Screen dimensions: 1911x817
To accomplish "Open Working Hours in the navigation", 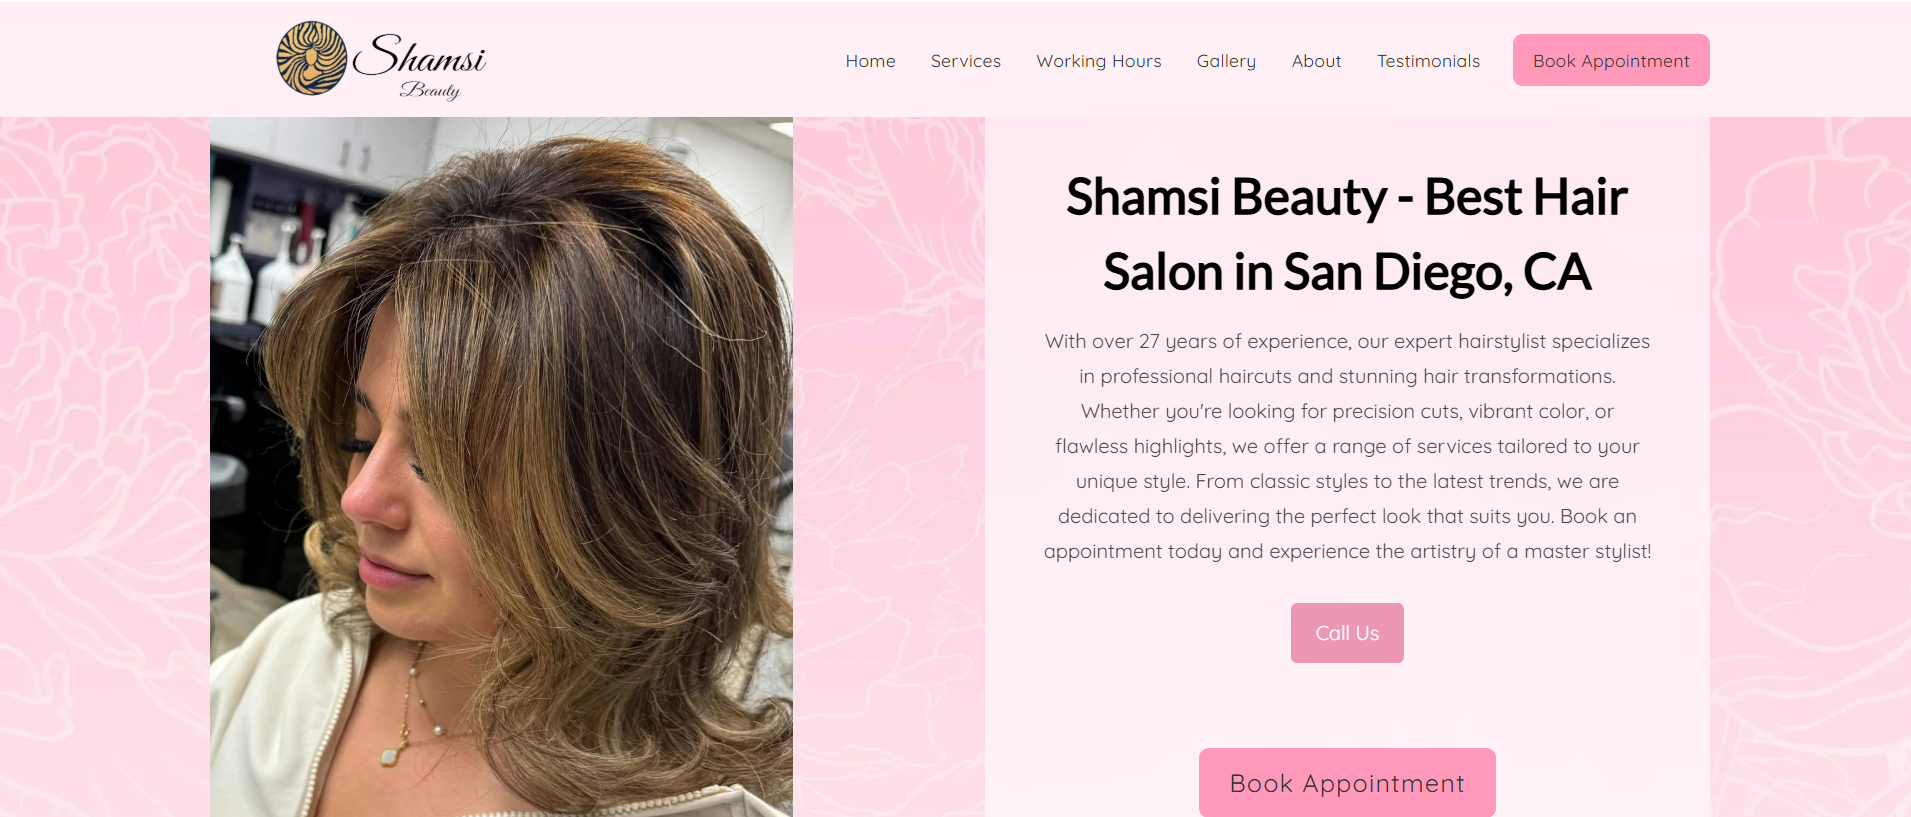I will (1099, 61).
